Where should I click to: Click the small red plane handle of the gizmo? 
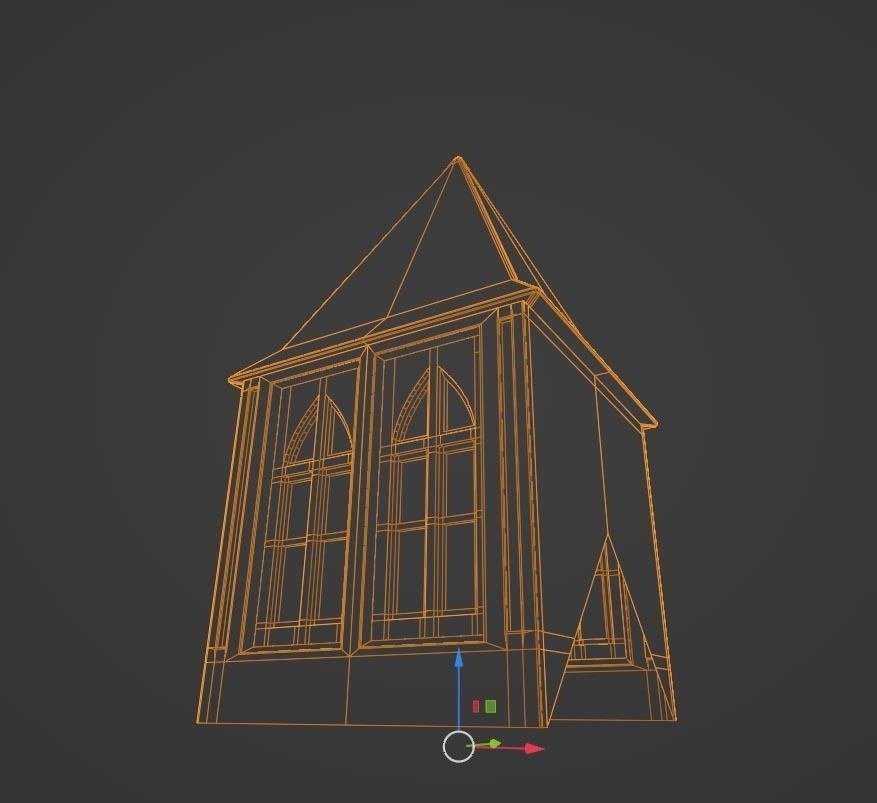point(476,706)
